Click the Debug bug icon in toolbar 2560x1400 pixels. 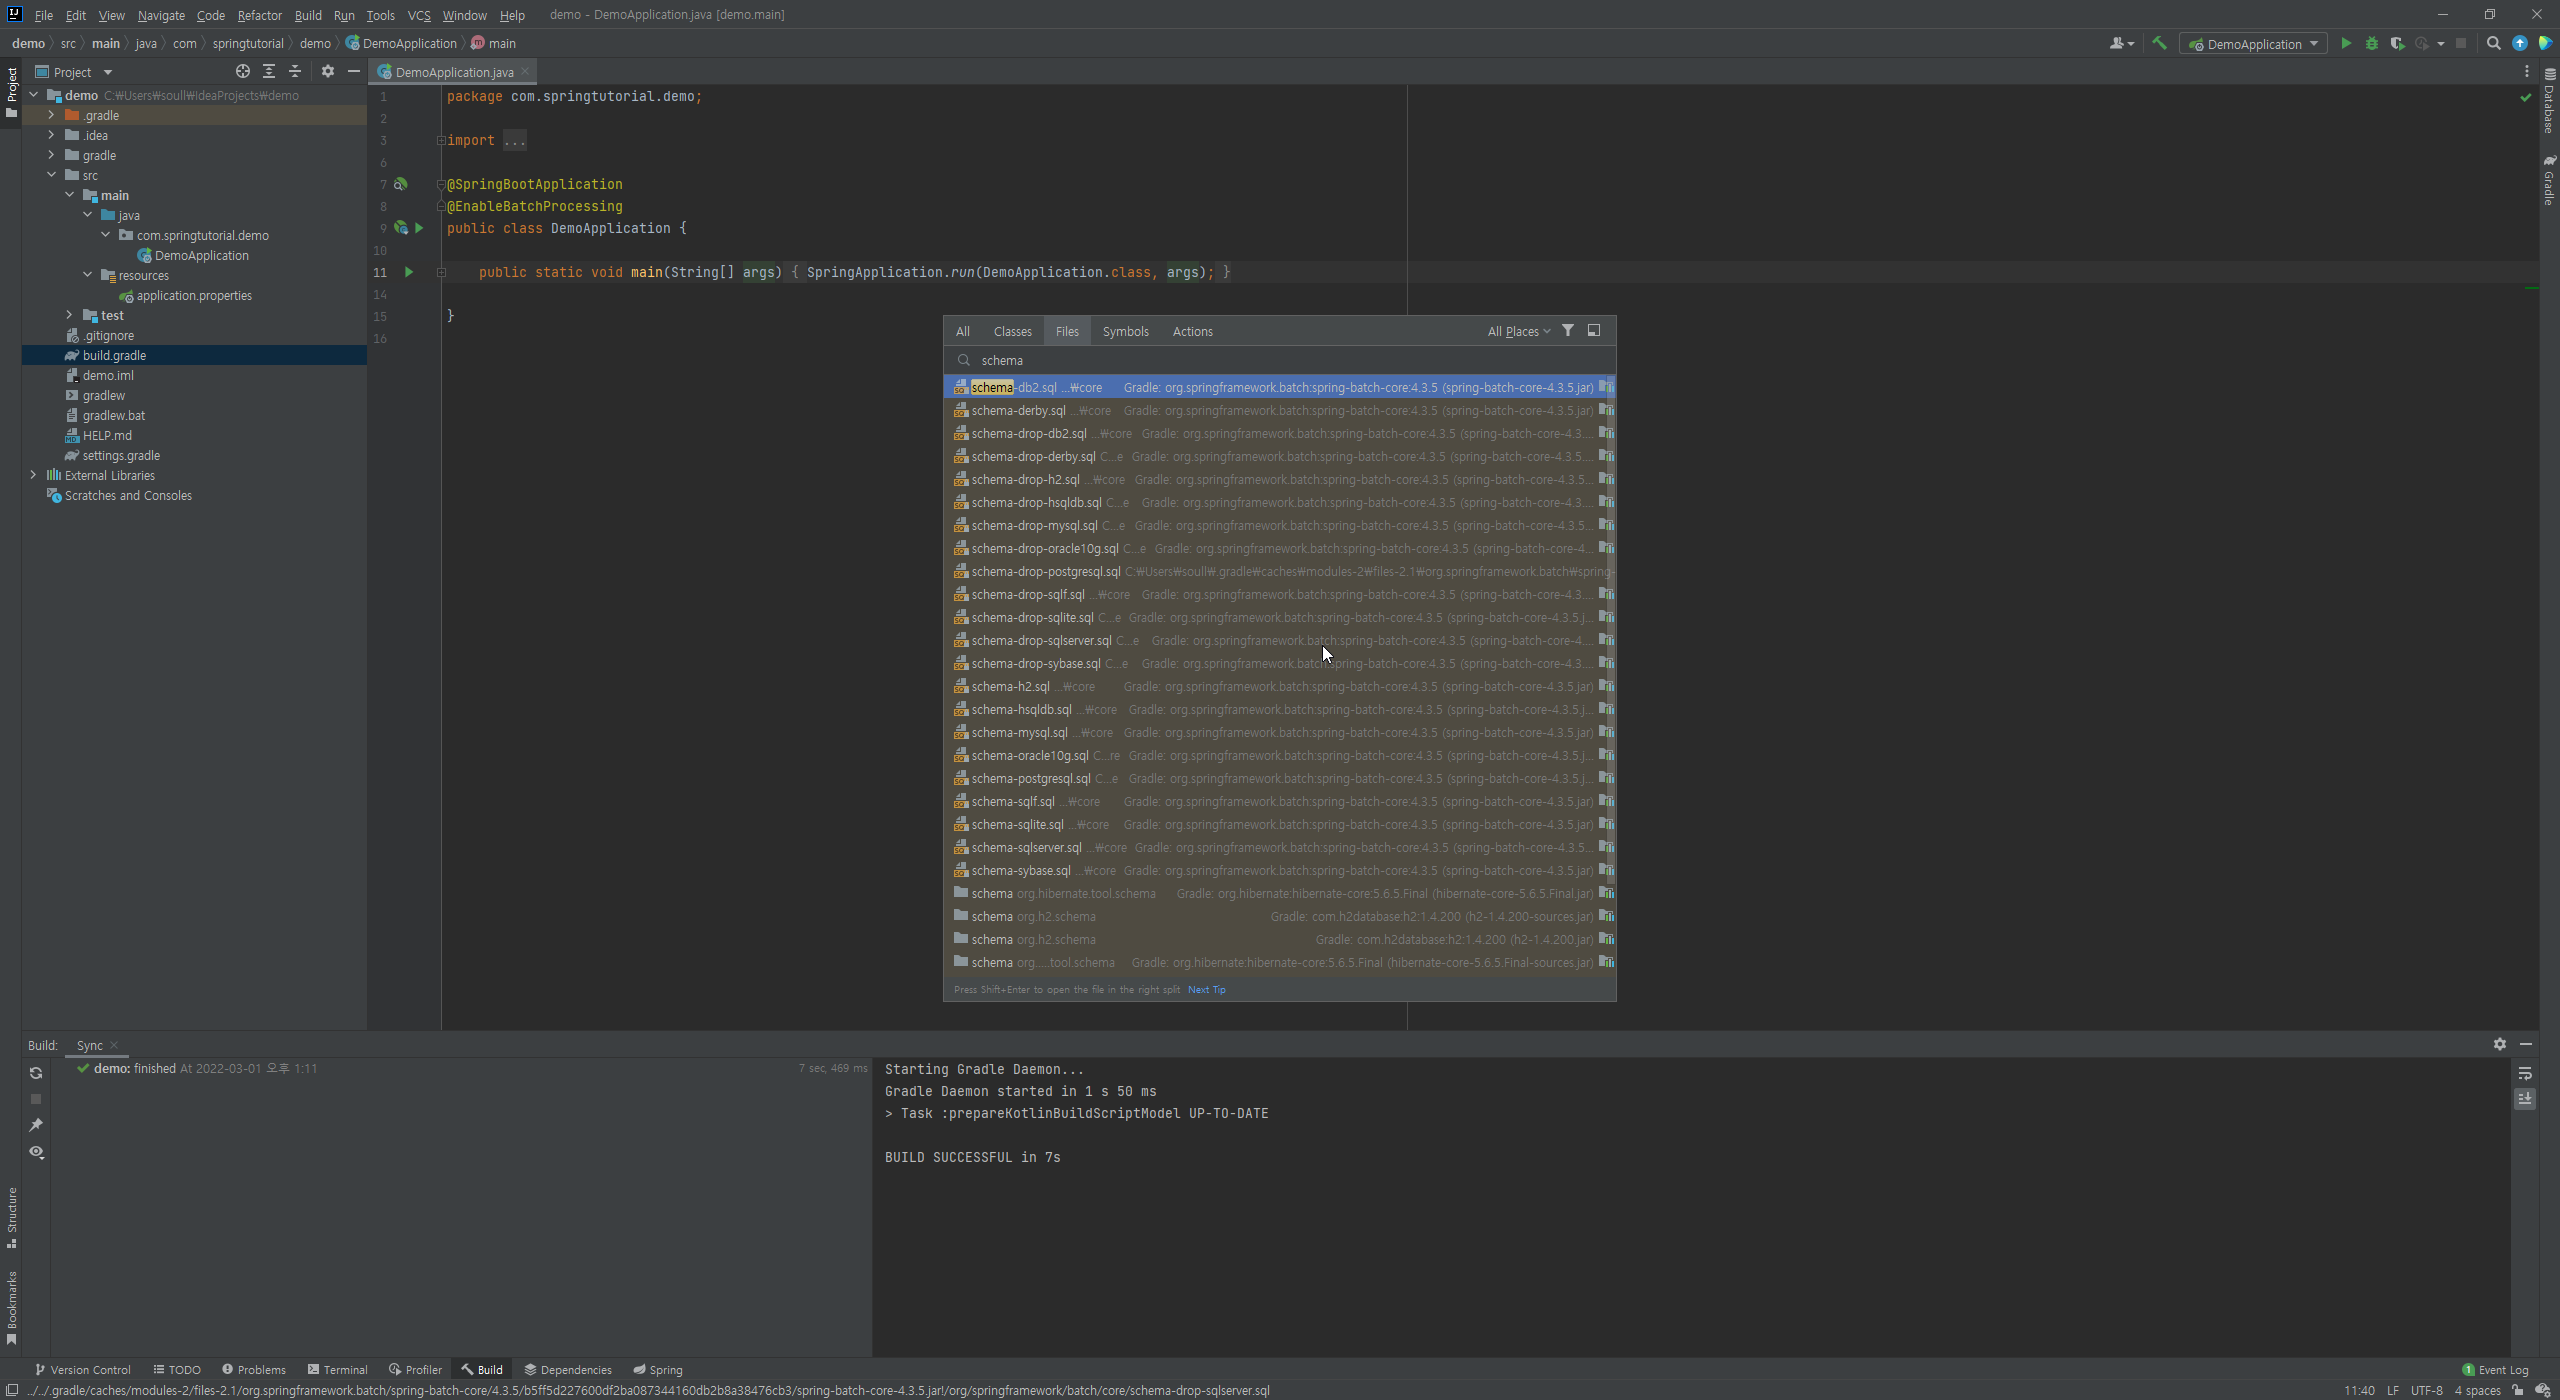pos(2371,43)
